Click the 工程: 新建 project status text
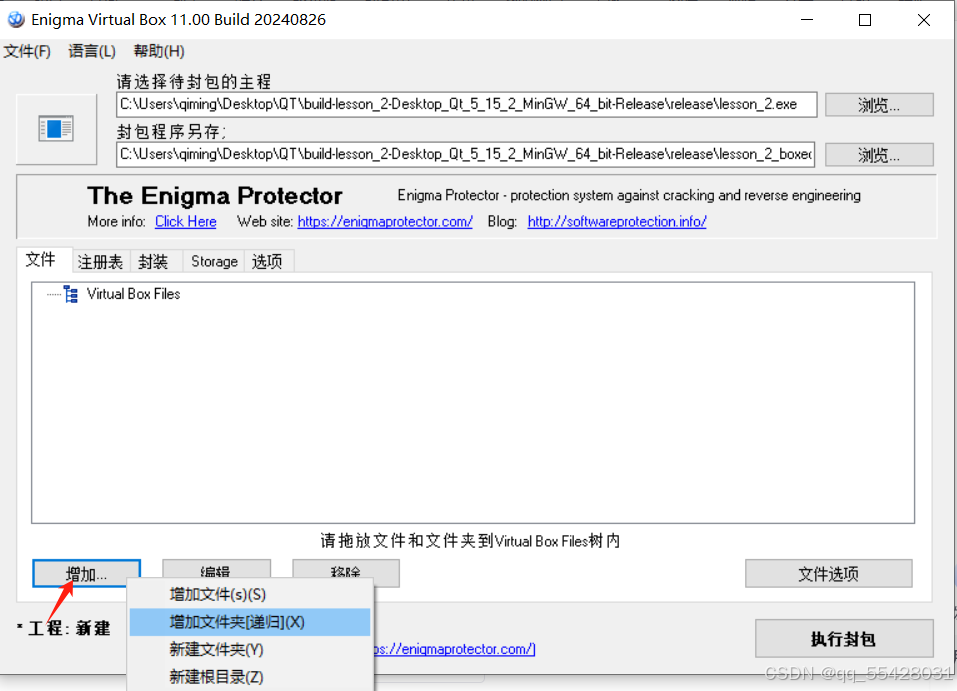 [x=65, y=628]
